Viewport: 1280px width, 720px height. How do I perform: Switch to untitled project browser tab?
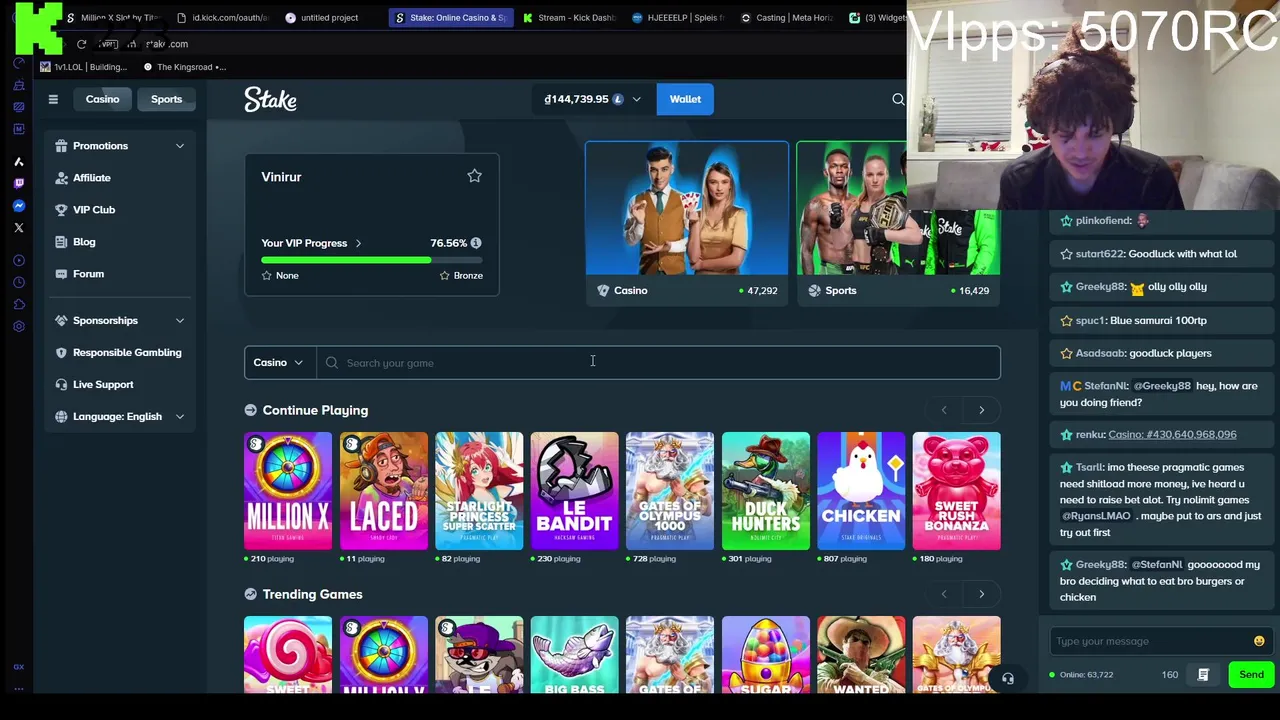coord(329,17)
